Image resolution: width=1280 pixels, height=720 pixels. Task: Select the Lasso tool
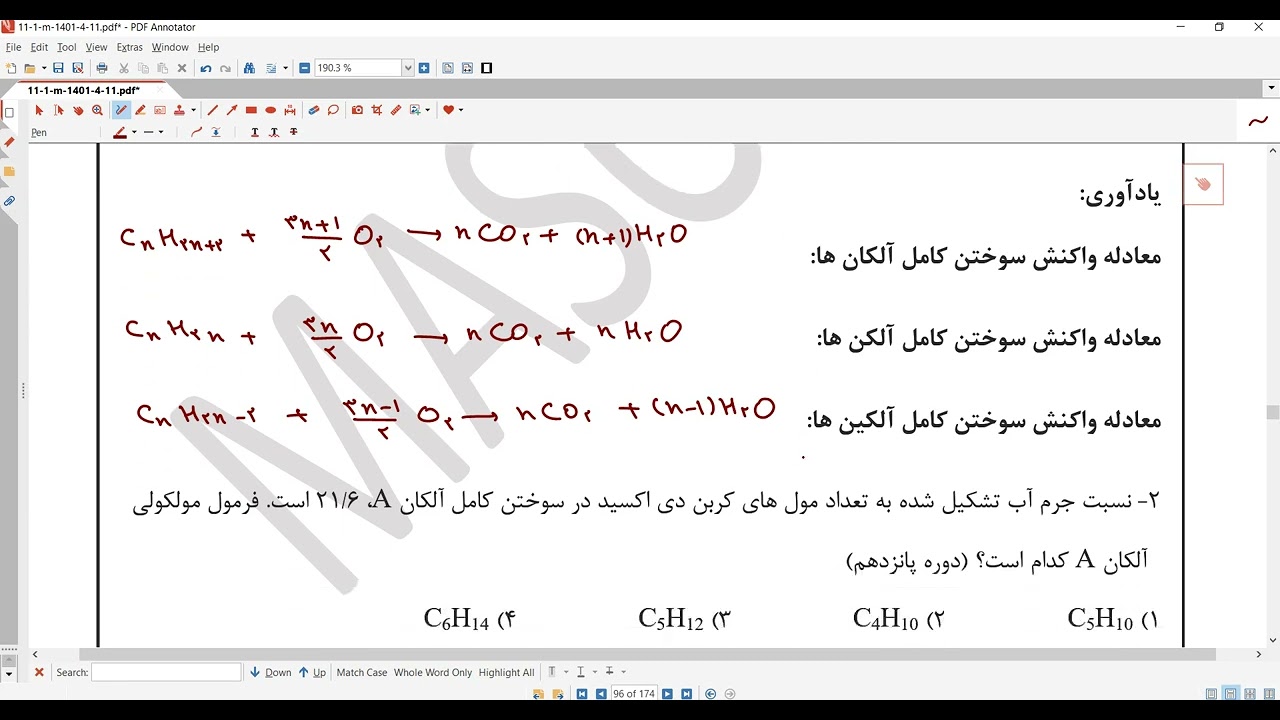click(333, 110)
